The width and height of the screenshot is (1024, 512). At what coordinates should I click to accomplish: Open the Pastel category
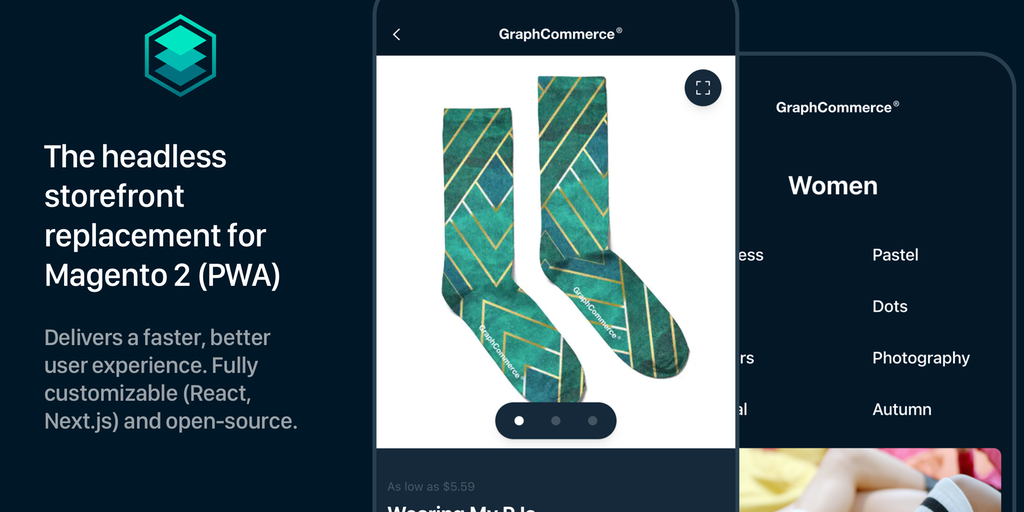pyautogui.click(x=895, y=255)
